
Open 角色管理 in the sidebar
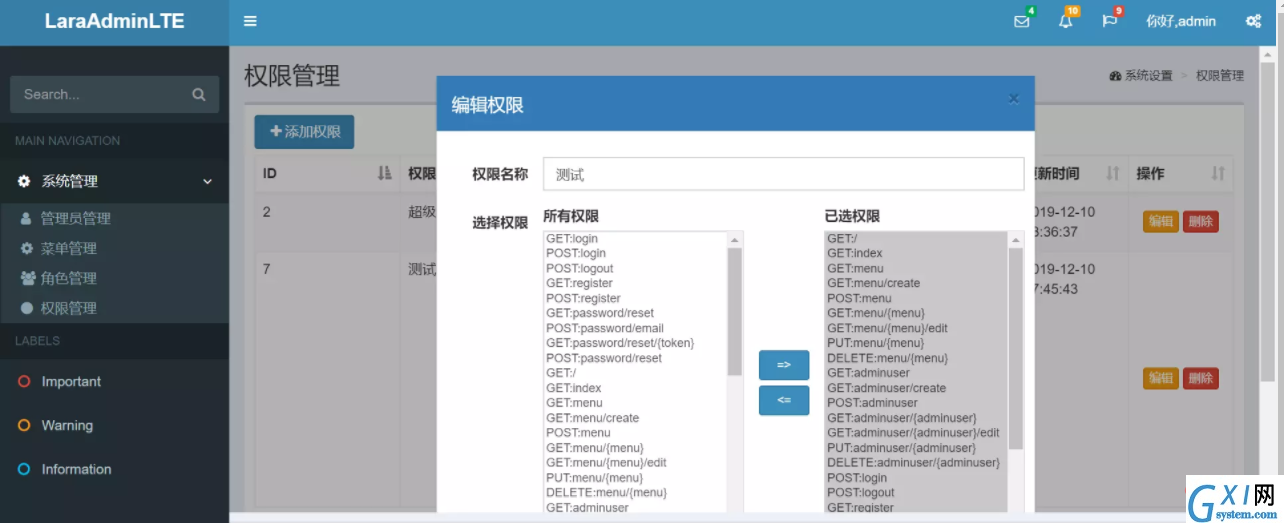click(68, 279)
